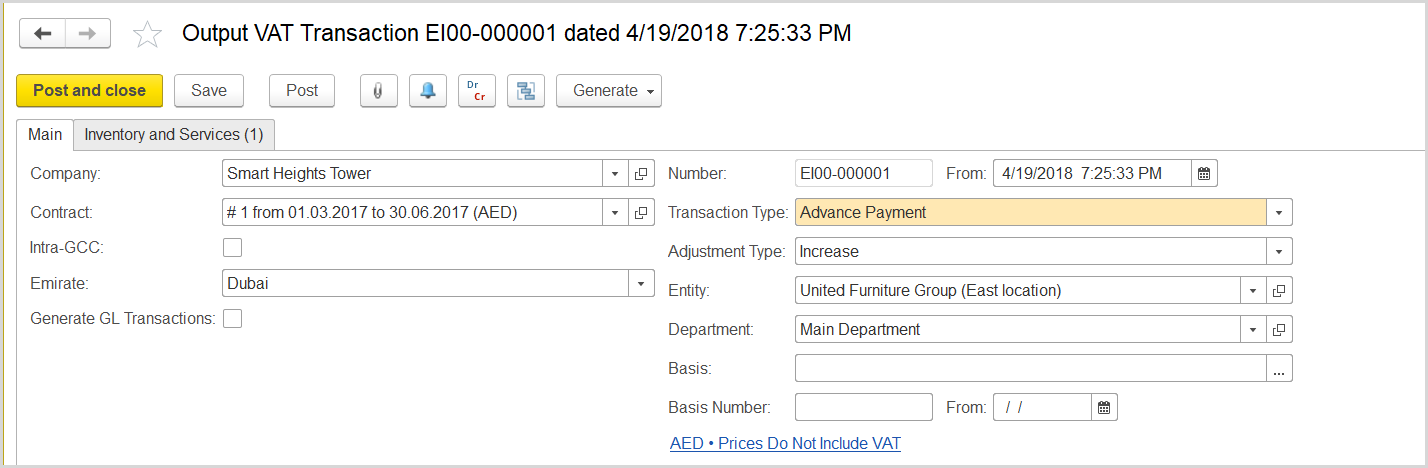The width and height of the screenshot is (1428, 468).
Task: Switch to the Main tab
Action: [x=45, y=134]
